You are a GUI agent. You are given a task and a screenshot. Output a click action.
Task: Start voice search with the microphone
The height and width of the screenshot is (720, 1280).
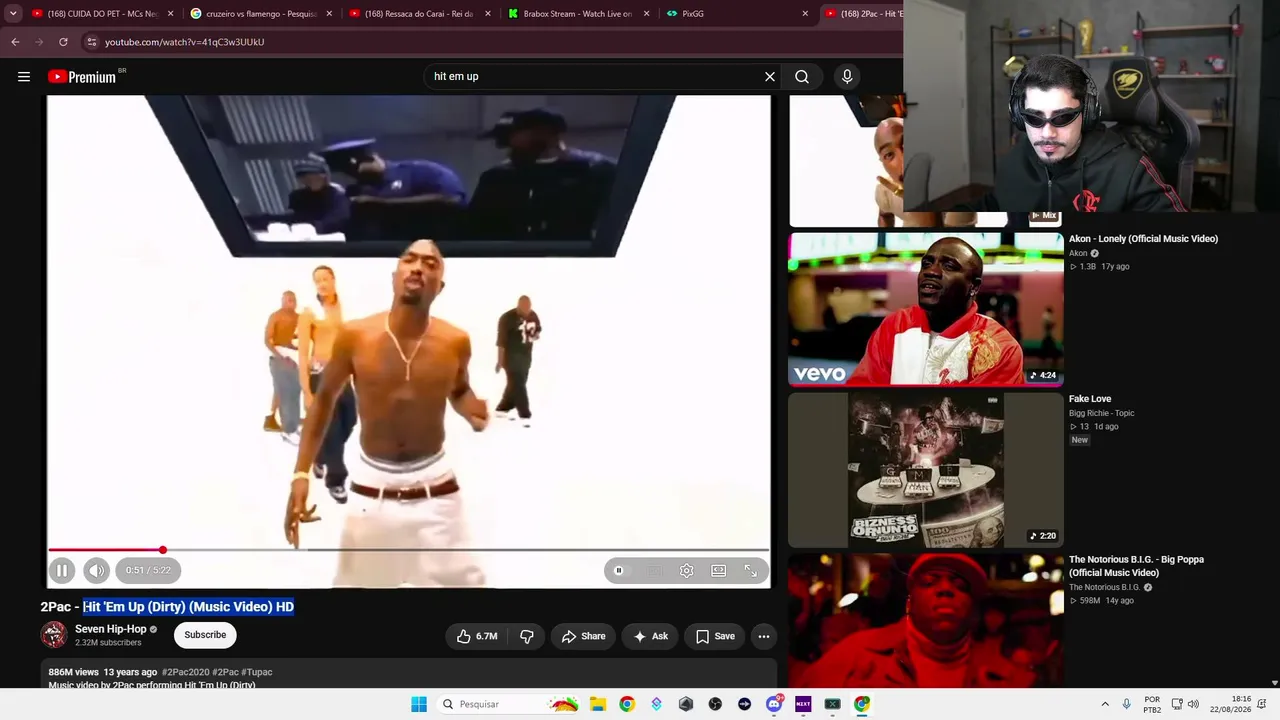pyautogui.click(x=847, y=77)
